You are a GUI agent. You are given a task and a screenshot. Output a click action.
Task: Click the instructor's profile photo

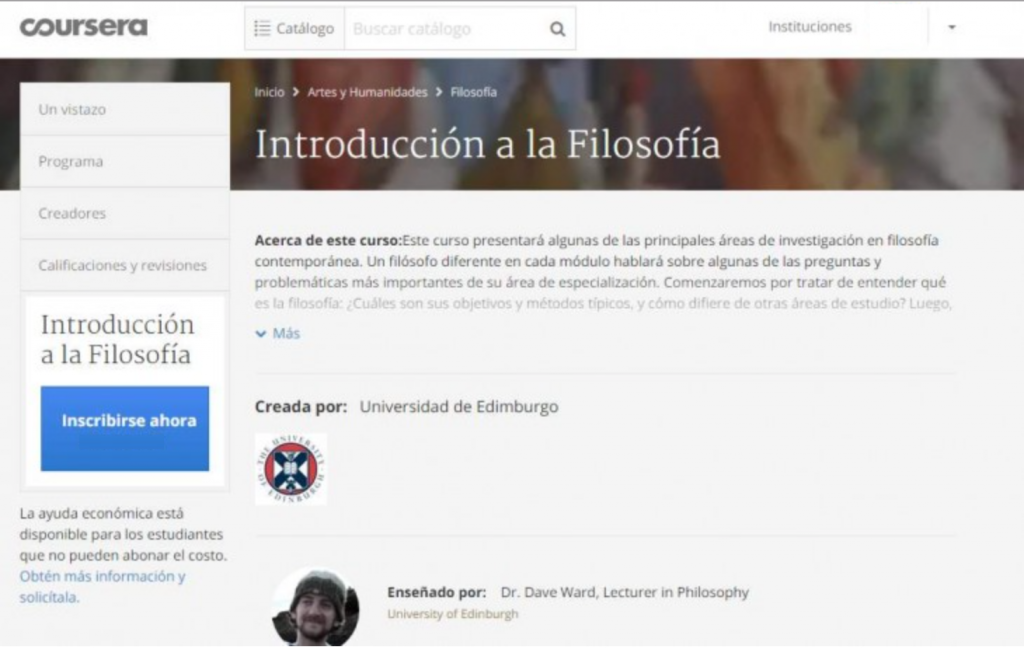tap(315, 607)
